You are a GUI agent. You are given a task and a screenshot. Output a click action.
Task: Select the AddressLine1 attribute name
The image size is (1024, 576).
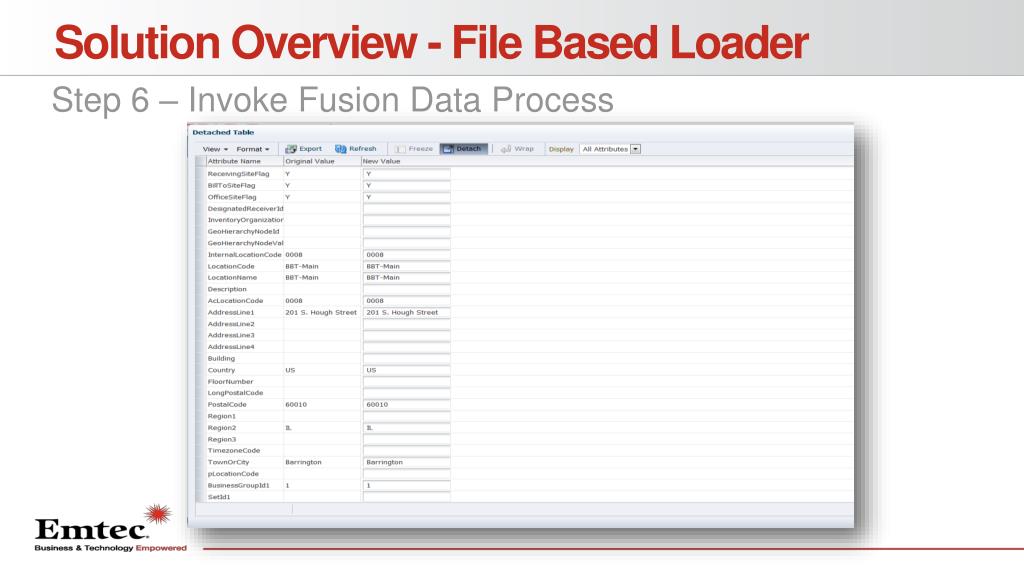(x=231, y=312)
